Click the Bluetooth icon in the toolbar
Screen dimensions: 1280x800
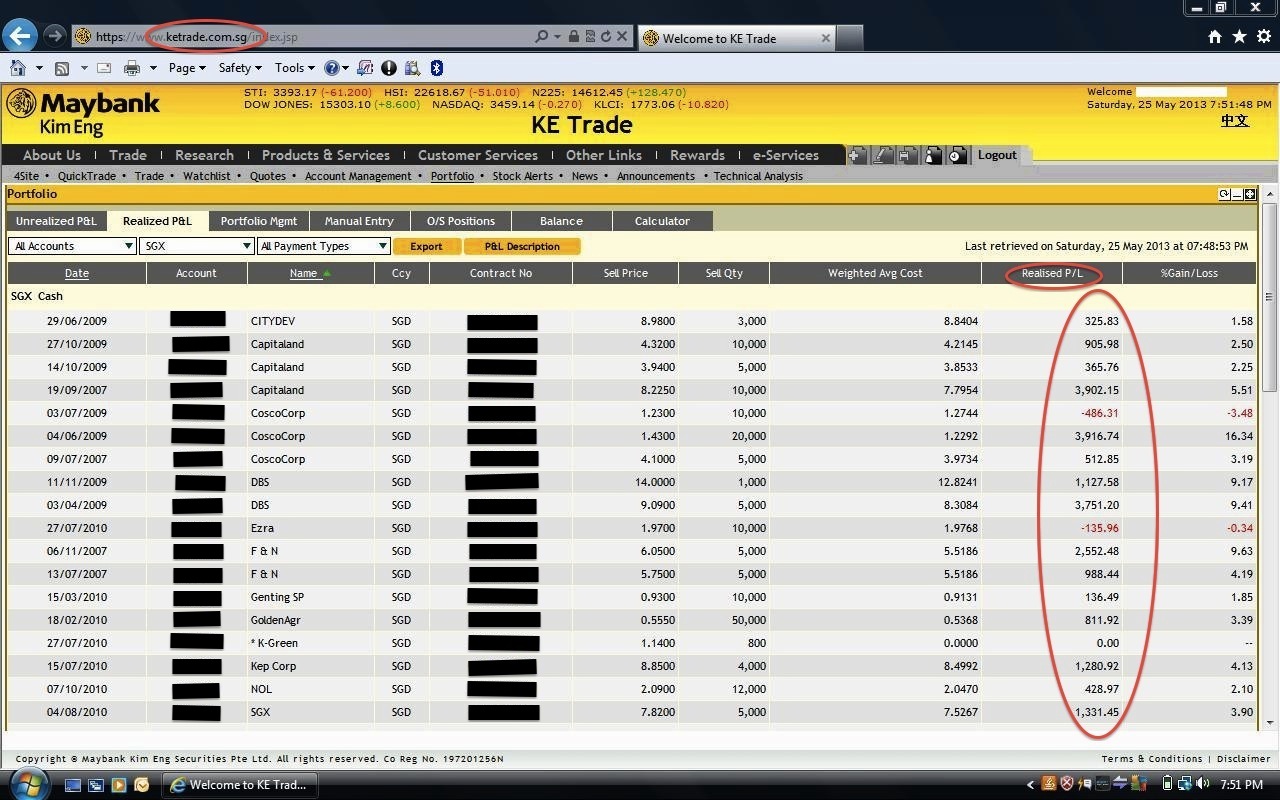436,68
